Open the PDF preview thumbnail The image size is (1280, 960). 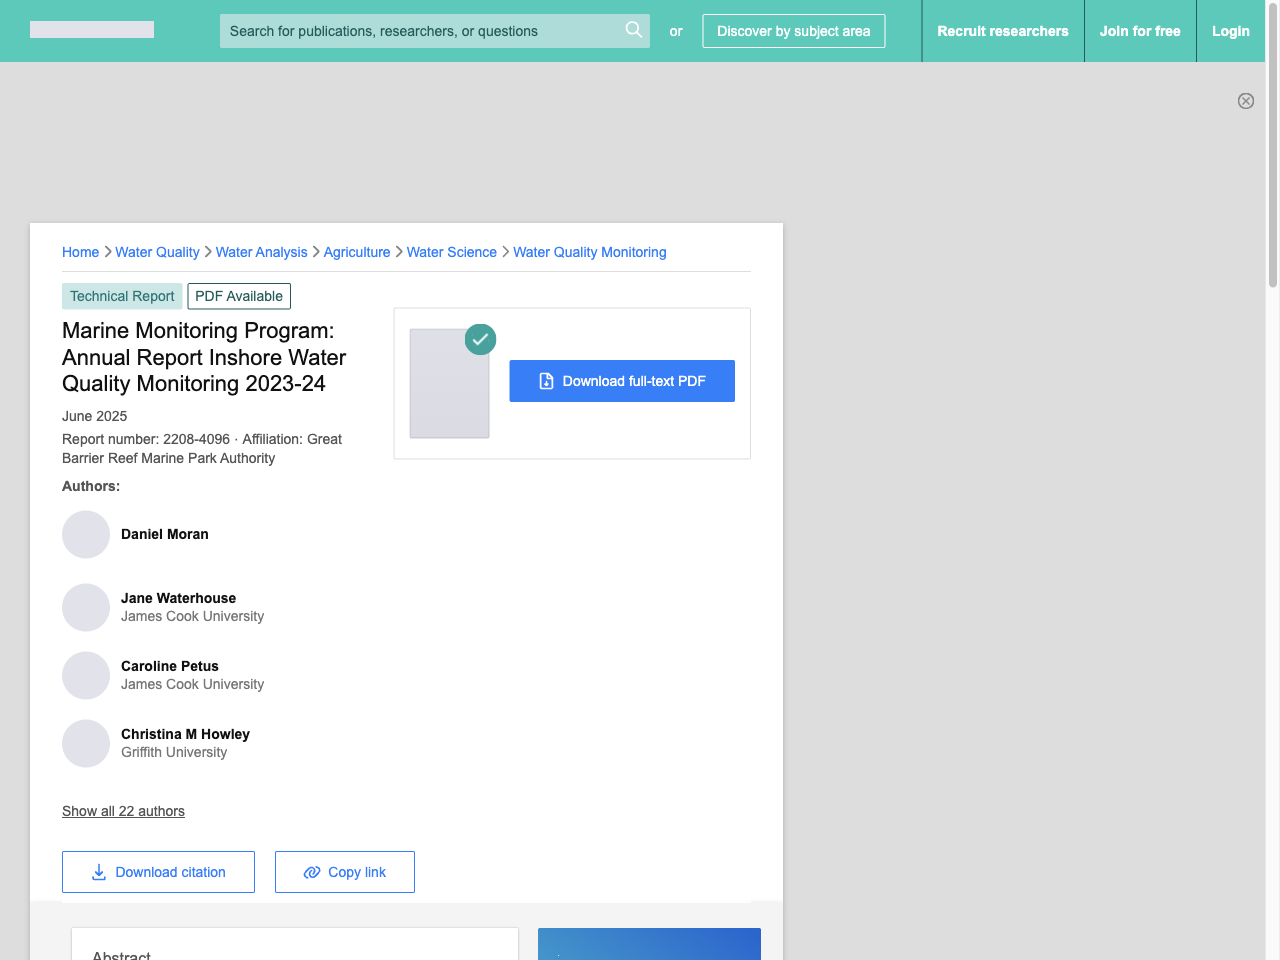(x=450, y=383)
